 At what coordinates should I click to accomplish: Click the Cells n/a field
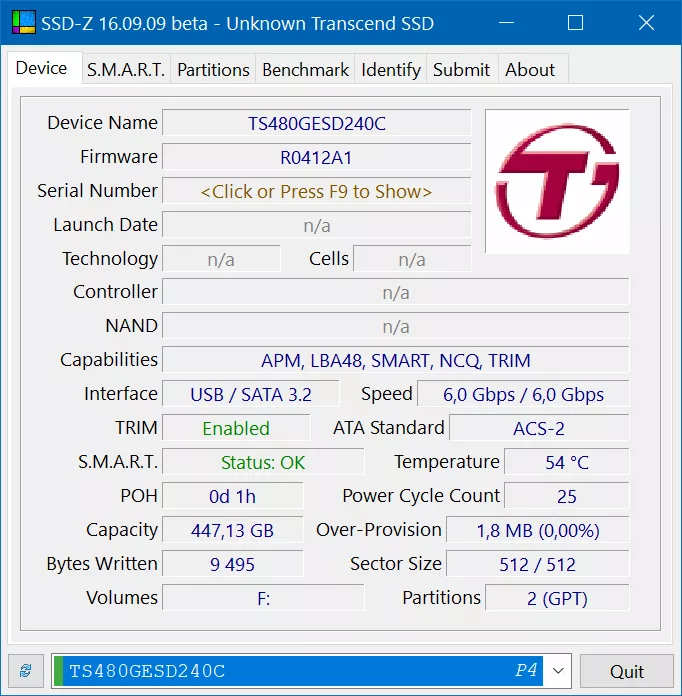[412, 259]
